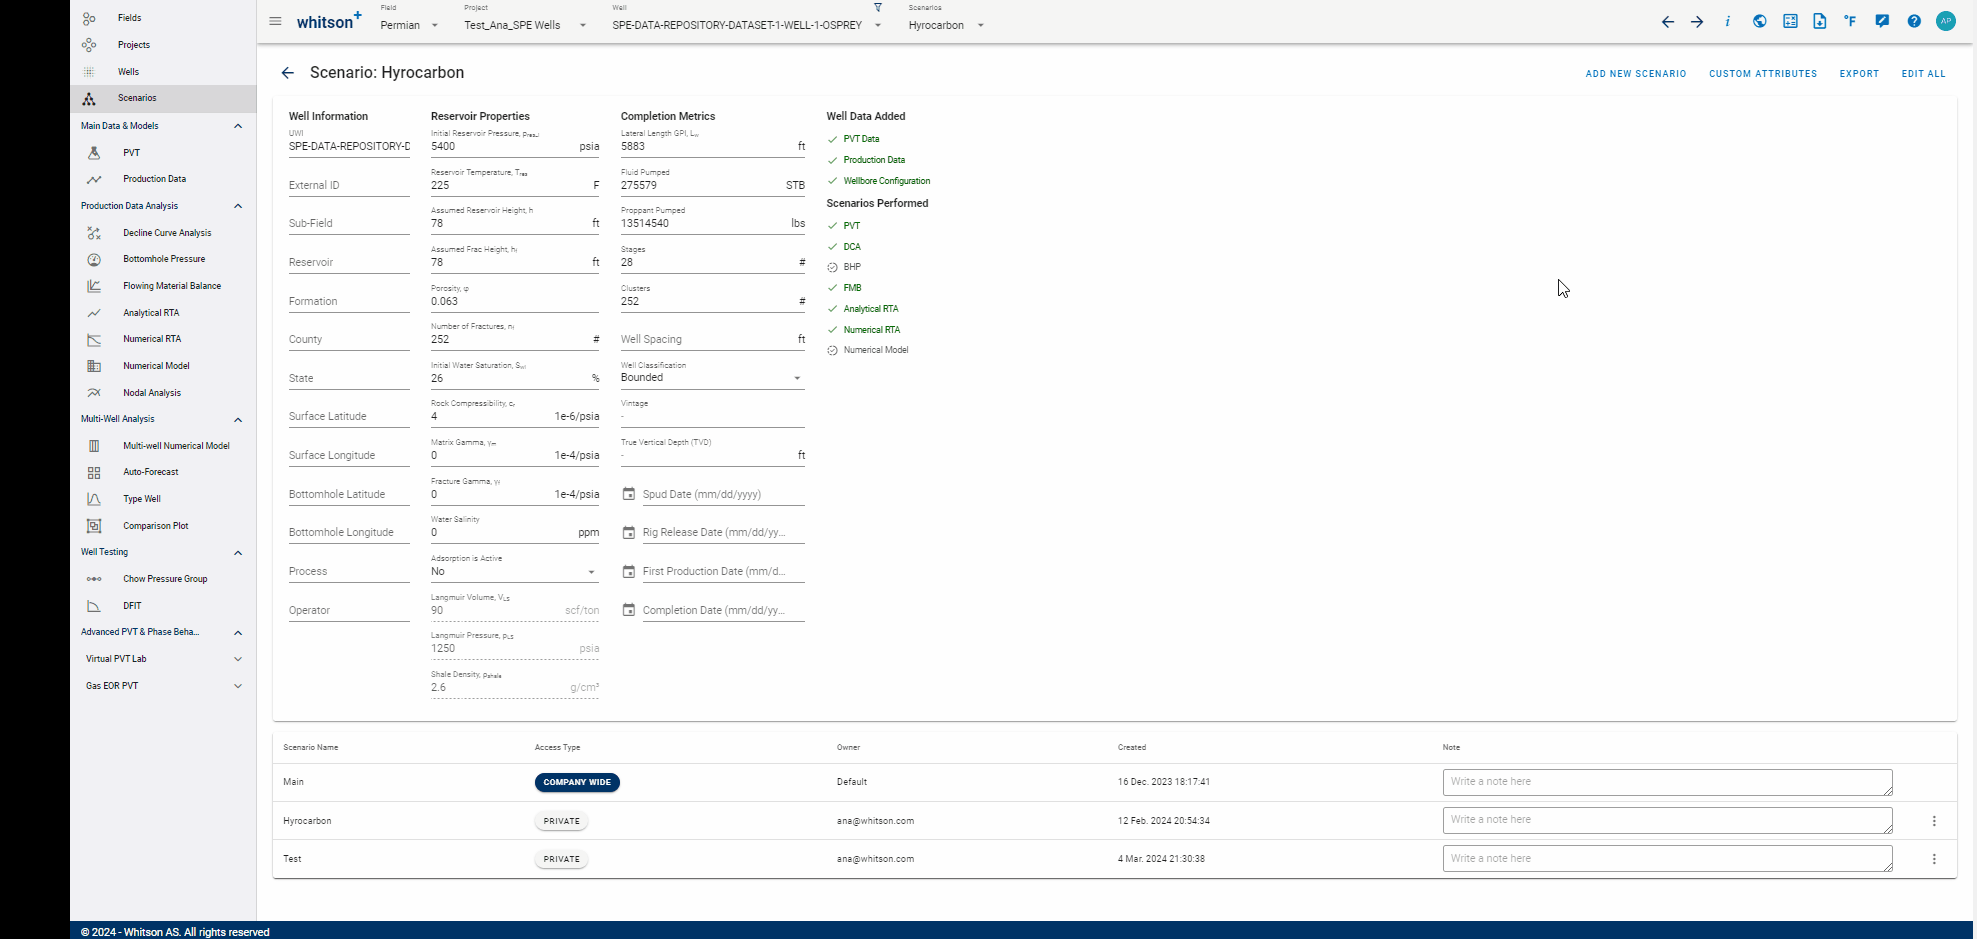The image size is (1977, 939).
Task: Click the well filter funnel icon
Action: pyautogui.click(x=878, y=8)
